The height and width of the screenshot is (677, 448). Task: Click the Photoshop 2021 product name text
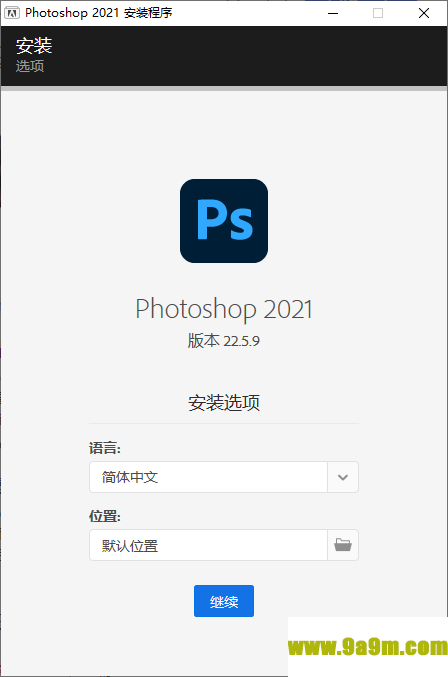pos(224,309)
